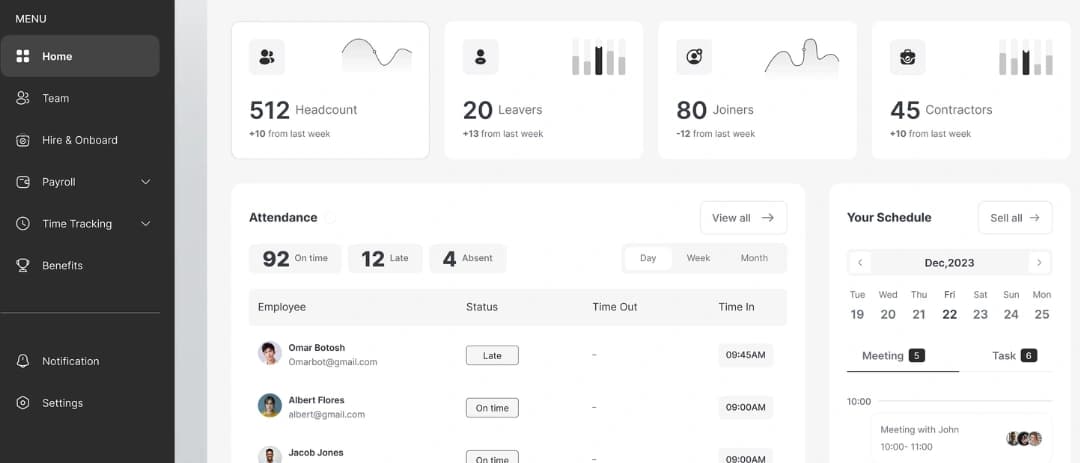Viewport: 1080px width, 463px height.
Task: Click the Omarbot@gmail.com email
Action: tap(333, 362)
